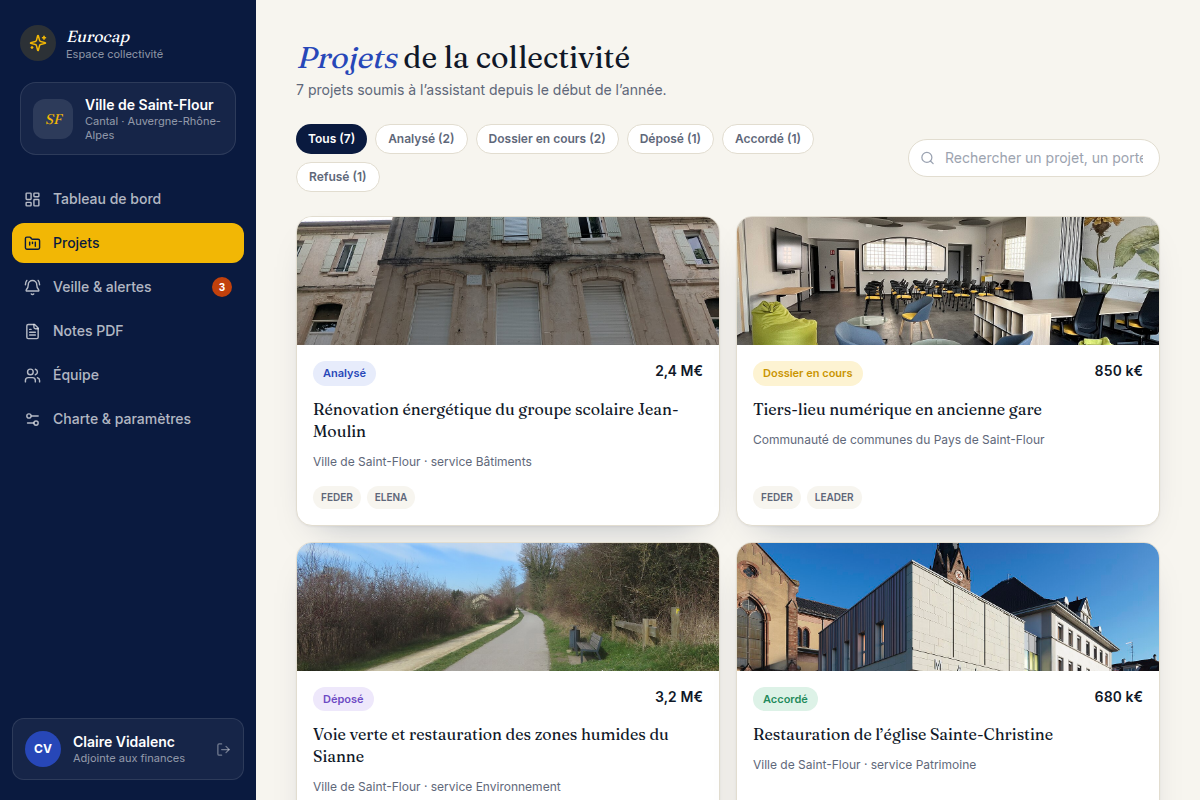Click the Analysé status badge
The height and width of the screenshot is (800, 1200).
click(x=344, y=373)
